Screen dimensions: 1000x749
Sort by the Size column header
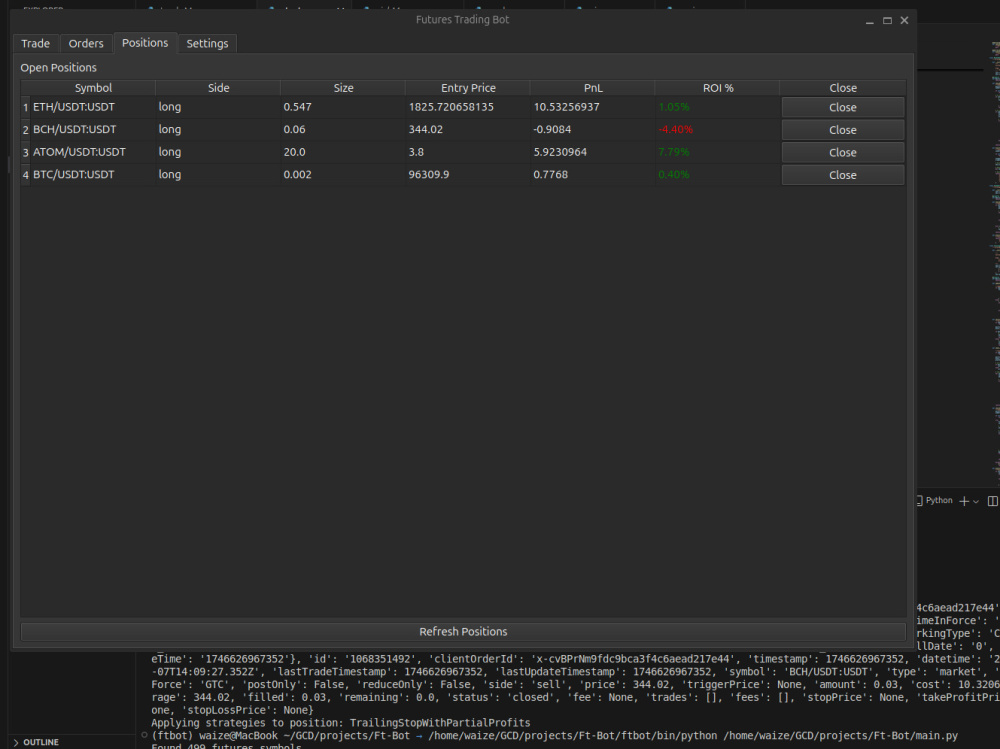click(343, 88)
